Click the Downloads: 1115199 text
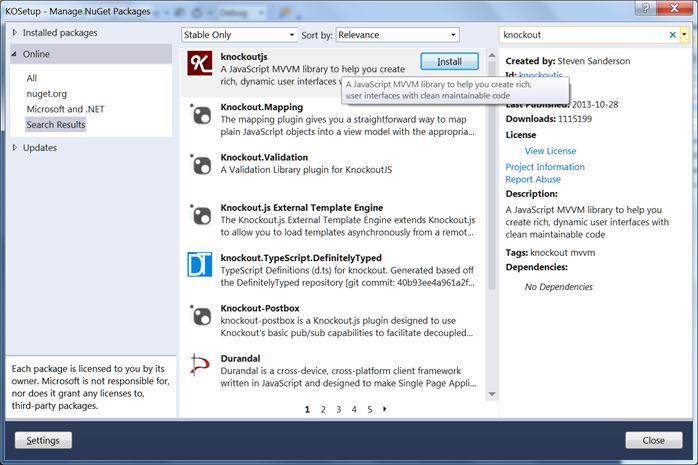Viewport: 698px width, 465px height. (x=549, y=119)
